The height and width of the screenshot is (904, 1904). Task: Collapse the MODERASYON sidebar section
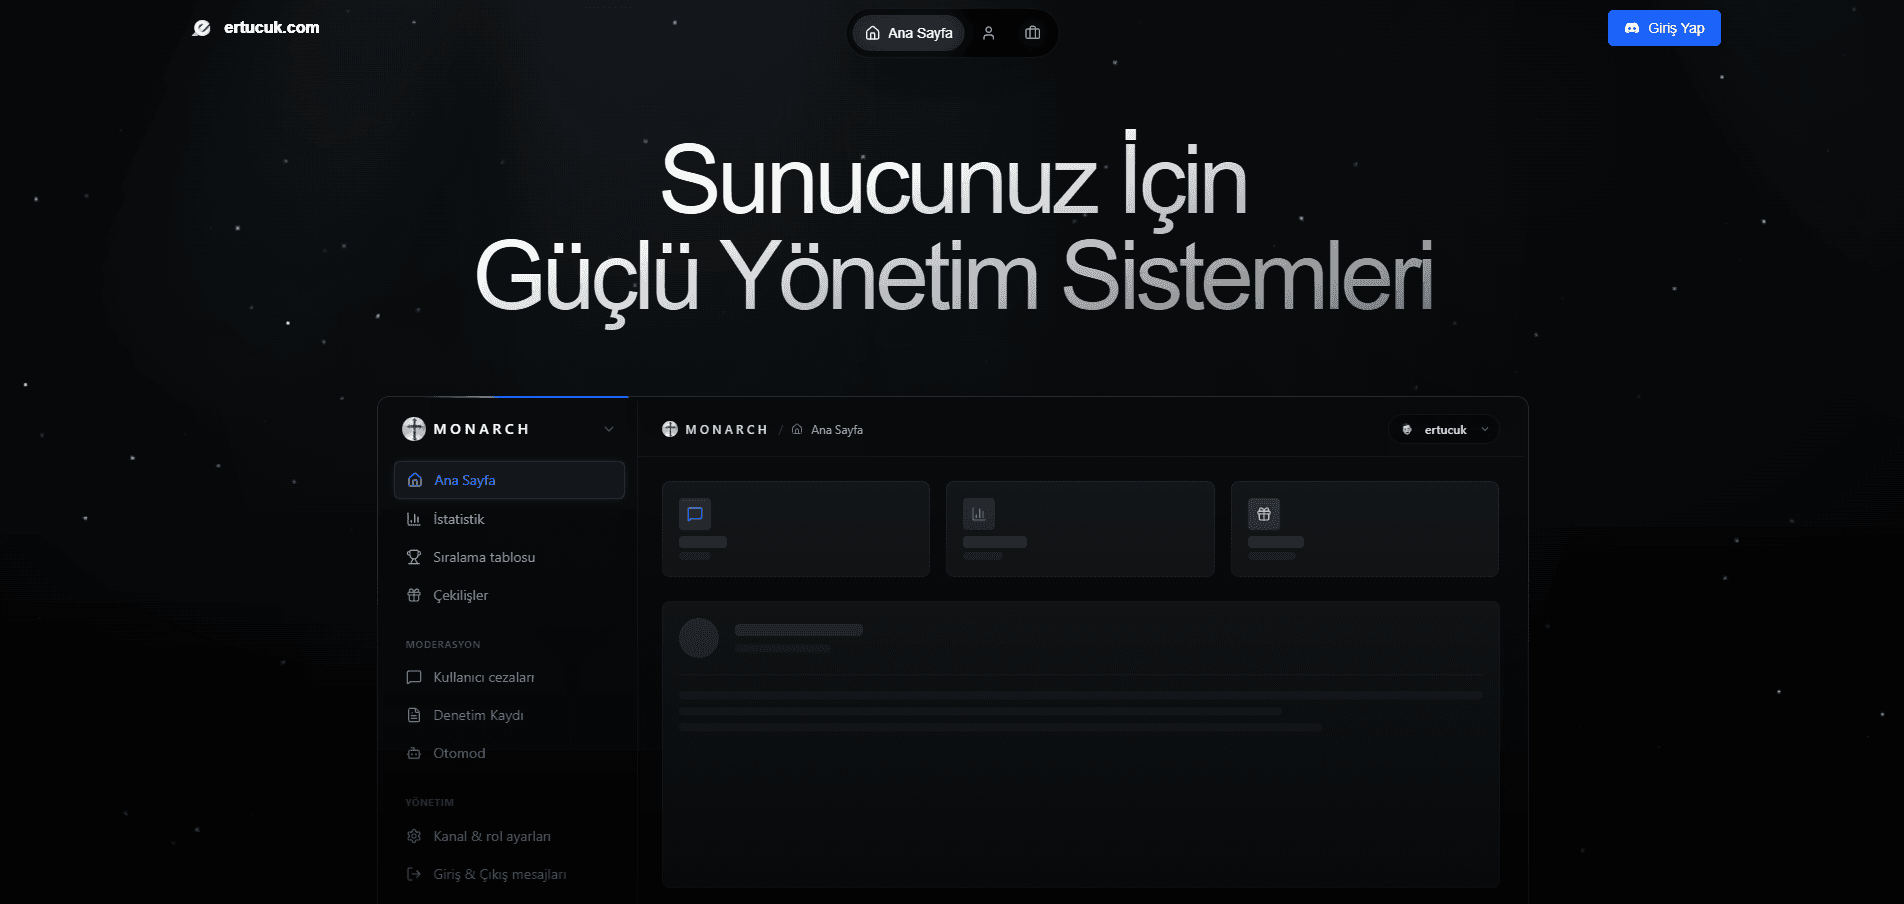[x=442, y=644]
